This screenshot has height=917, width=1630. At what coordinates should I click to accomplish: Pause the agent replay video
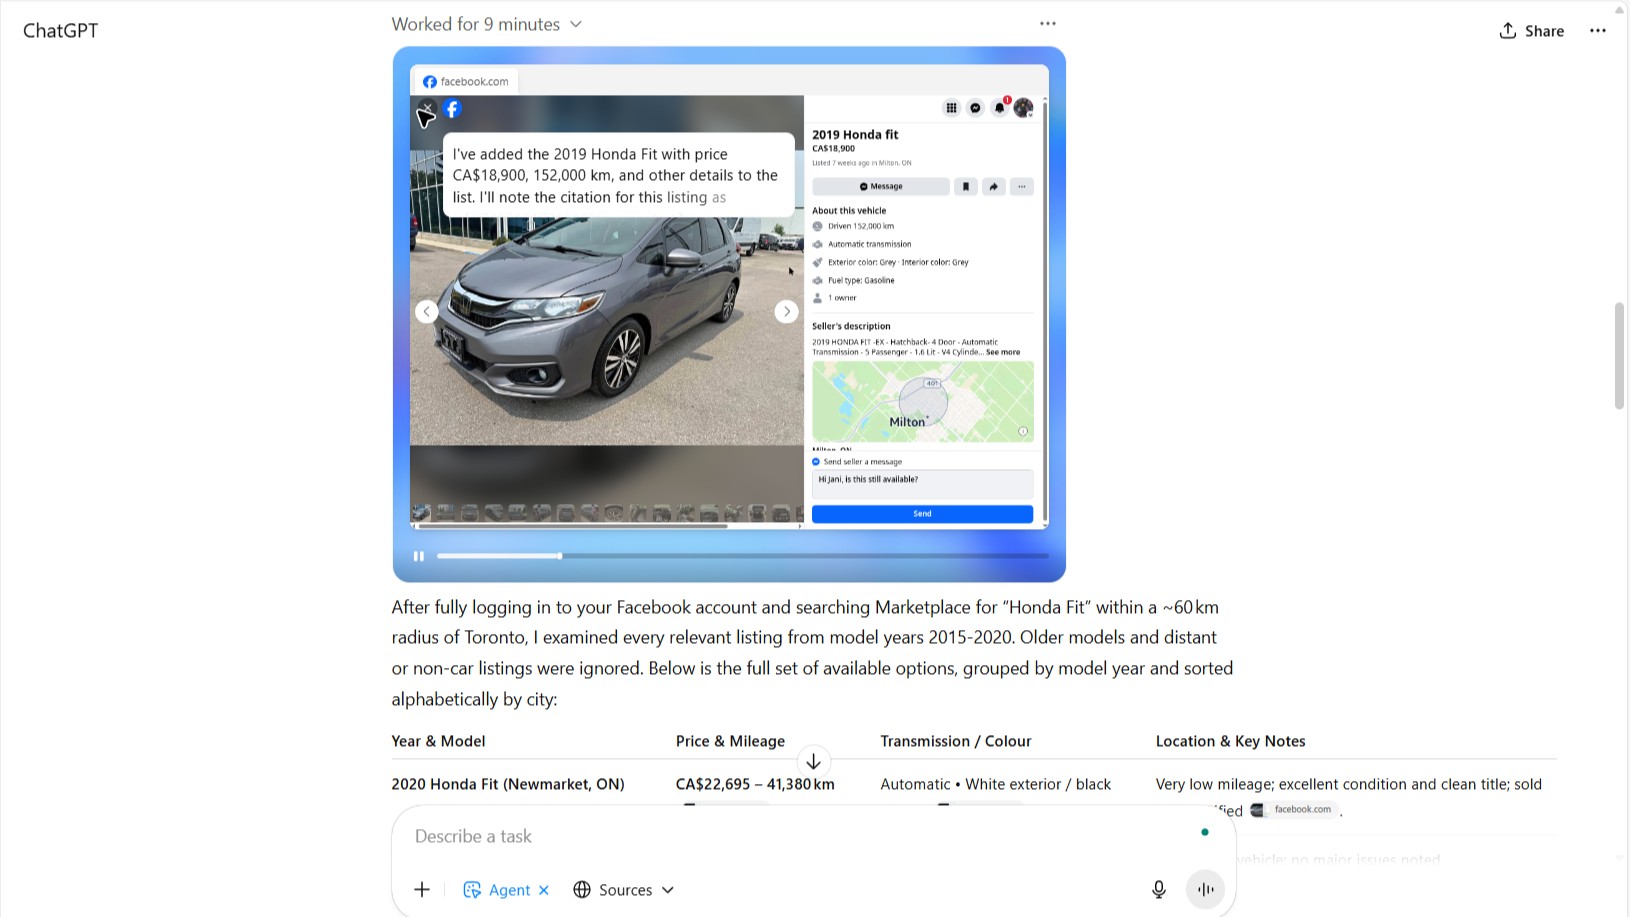pos(419,556)
